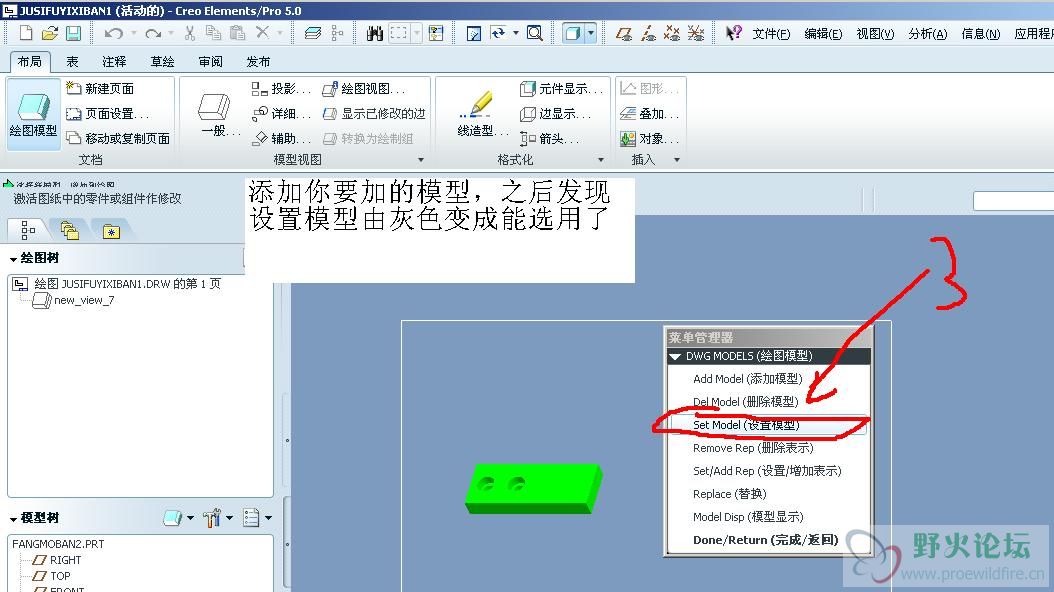Open the layers tool icon

313,32
